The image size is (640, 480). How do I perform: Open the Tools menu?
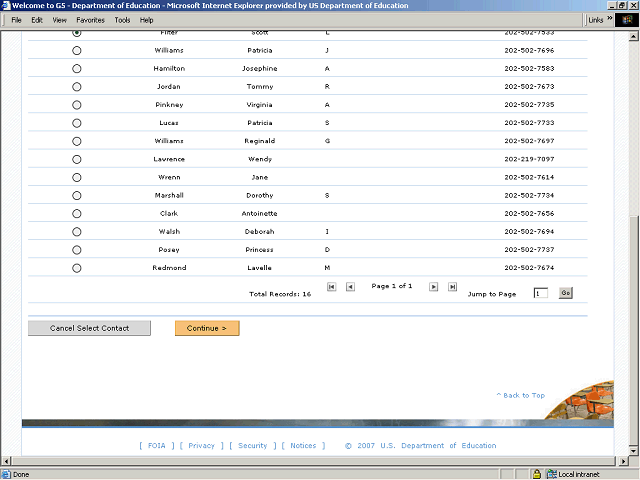click(x=122, y=20)
